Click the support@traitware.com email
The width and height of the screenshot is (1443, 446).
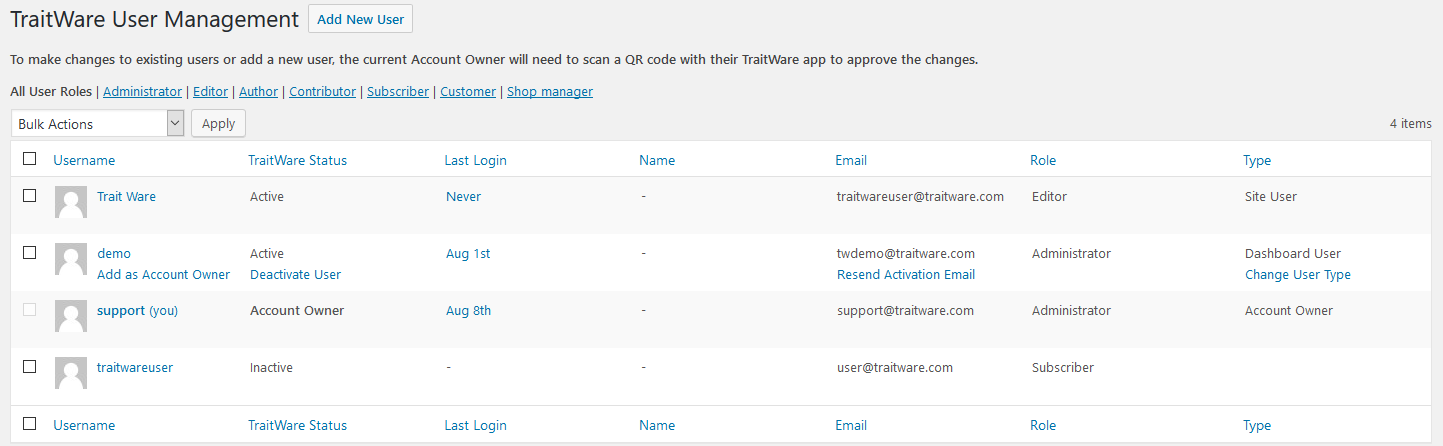(x=905, y=311)
